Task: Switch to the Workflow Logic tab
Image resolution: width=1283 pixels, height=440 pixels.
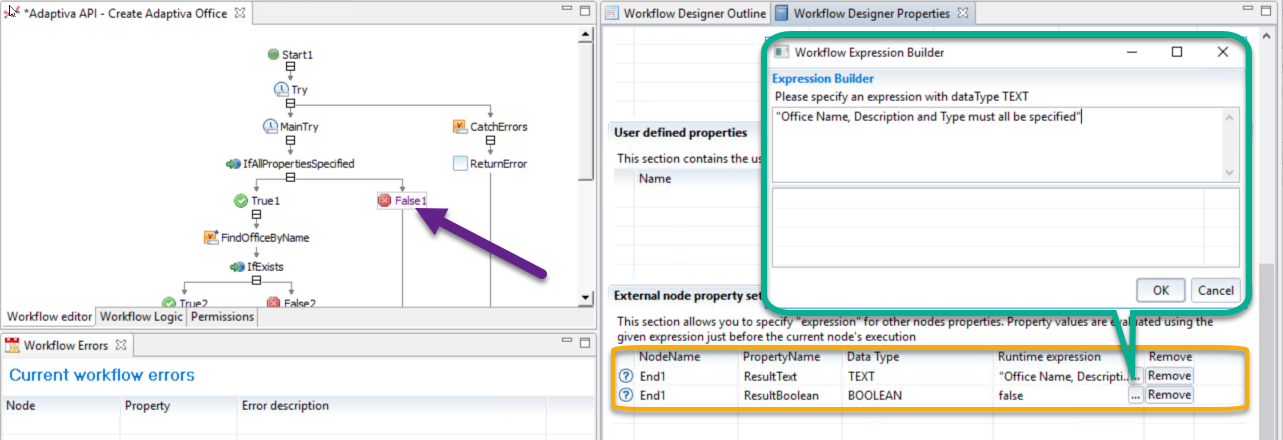Action: point(140,316)
